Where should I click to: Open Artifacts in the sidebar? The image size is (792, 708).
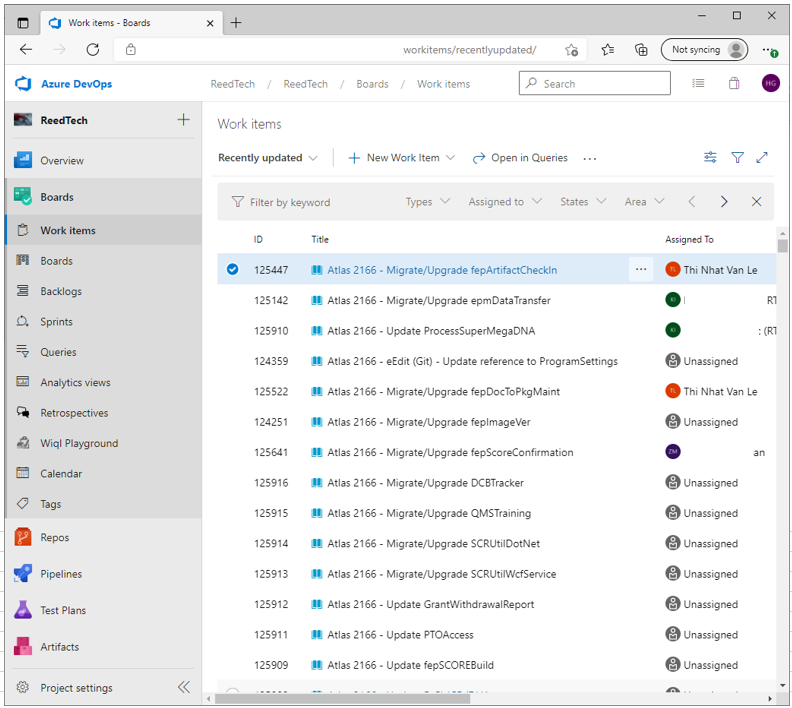[x=59, y=647]
